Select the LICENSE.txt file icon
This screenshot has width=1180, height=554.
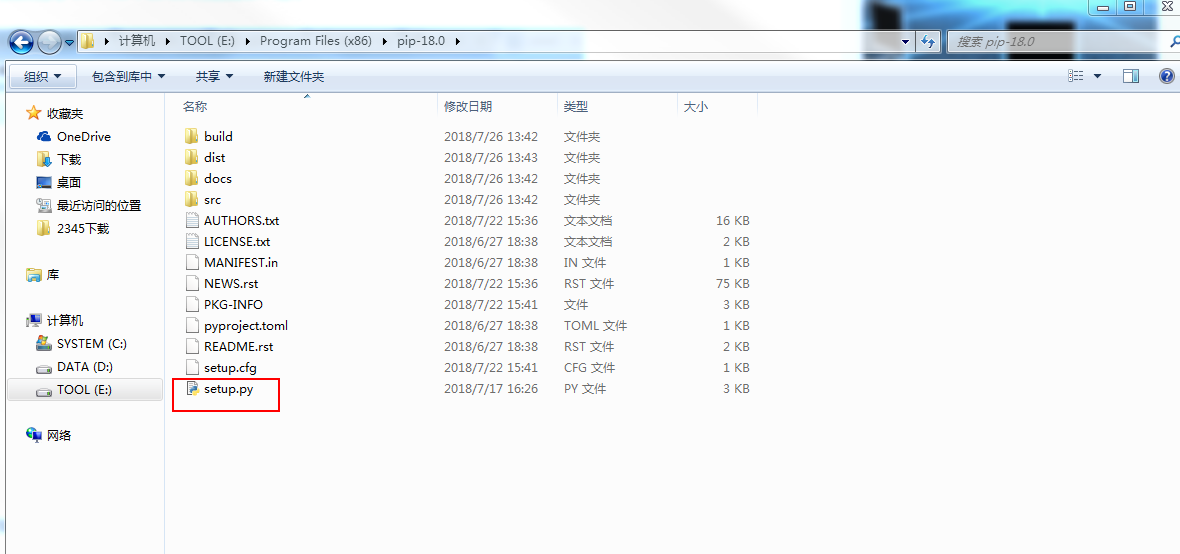[192, 242]
